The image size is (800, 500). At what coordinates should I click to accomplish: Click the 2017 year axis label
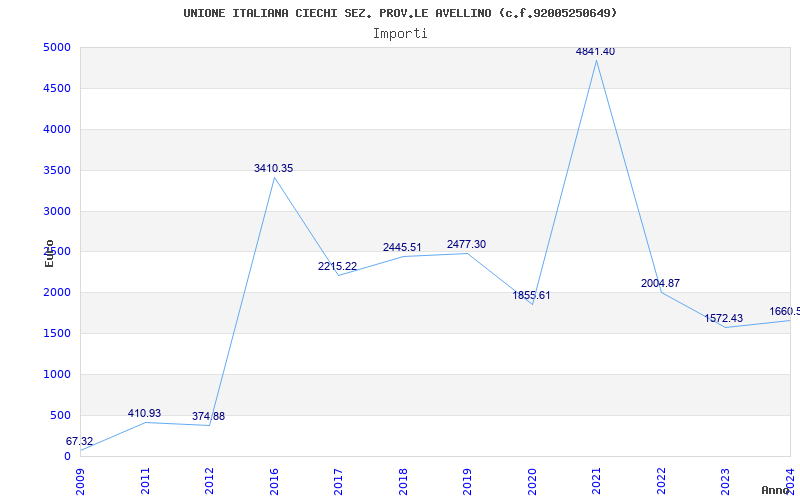(x=339, y=481)
